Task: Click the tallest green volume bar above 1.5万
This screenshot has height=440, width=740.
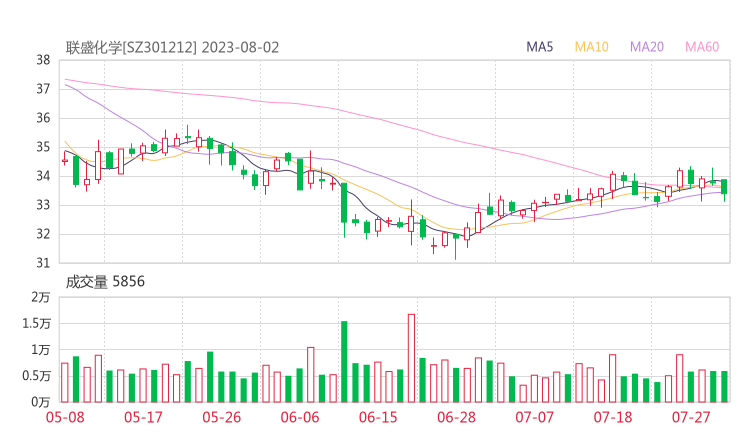Action: 345,362
